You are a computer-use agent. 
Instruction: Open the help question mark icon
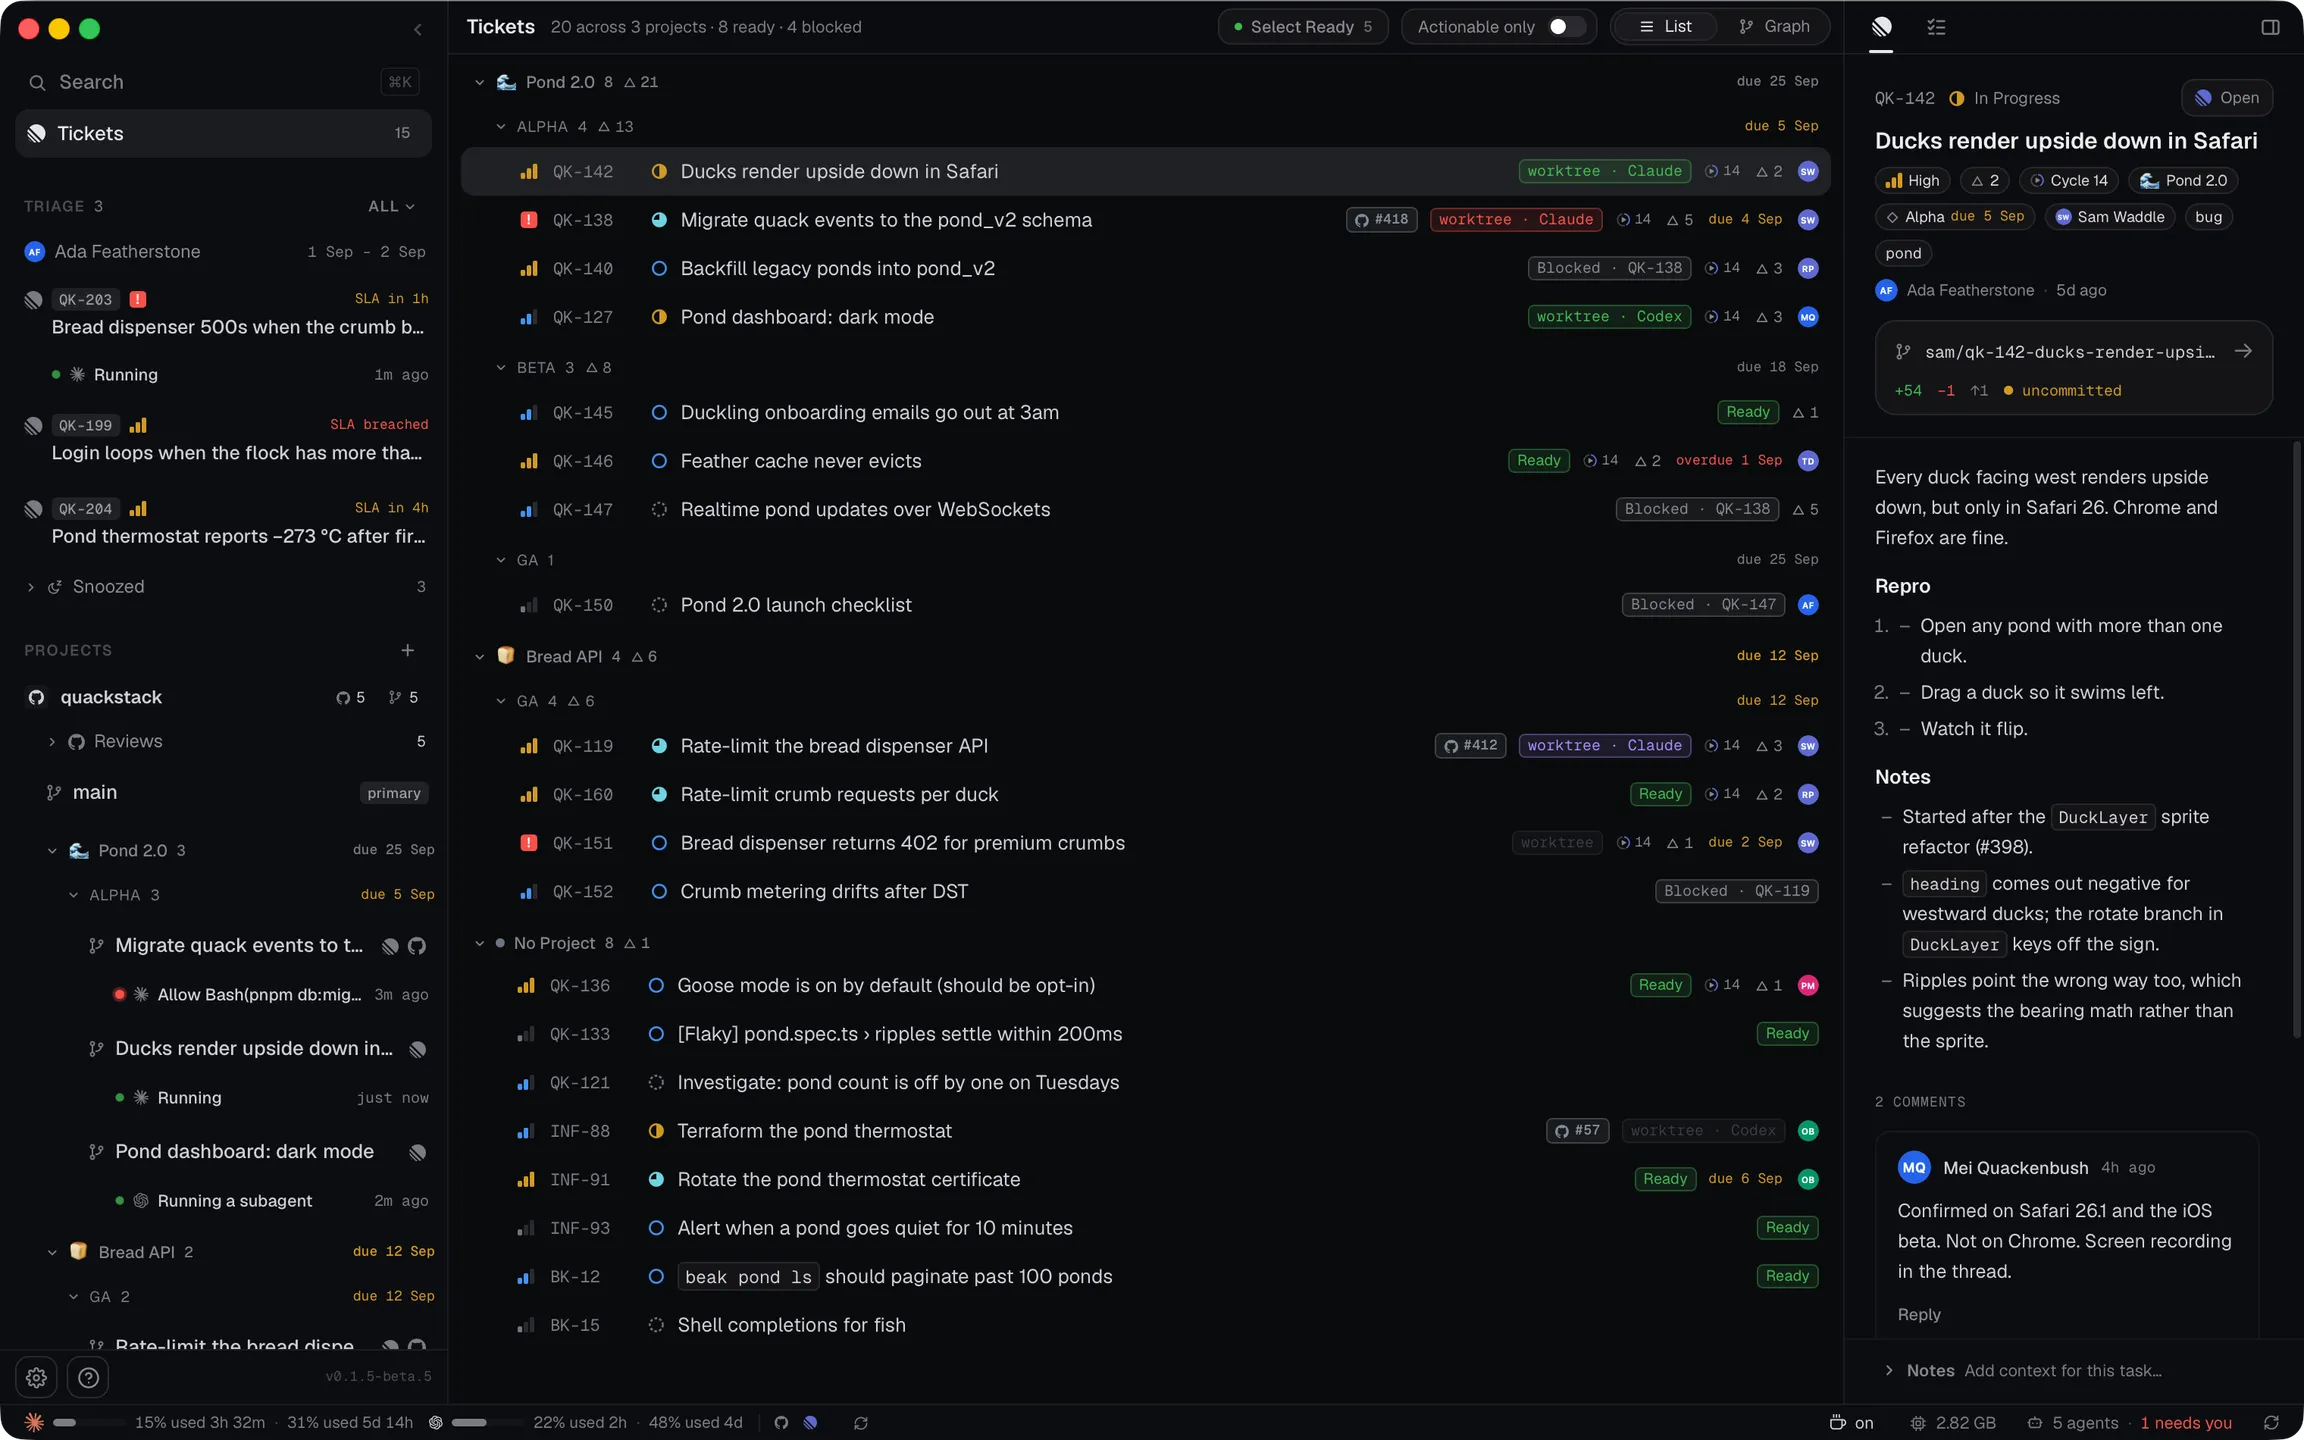[x=88, y=1377]
